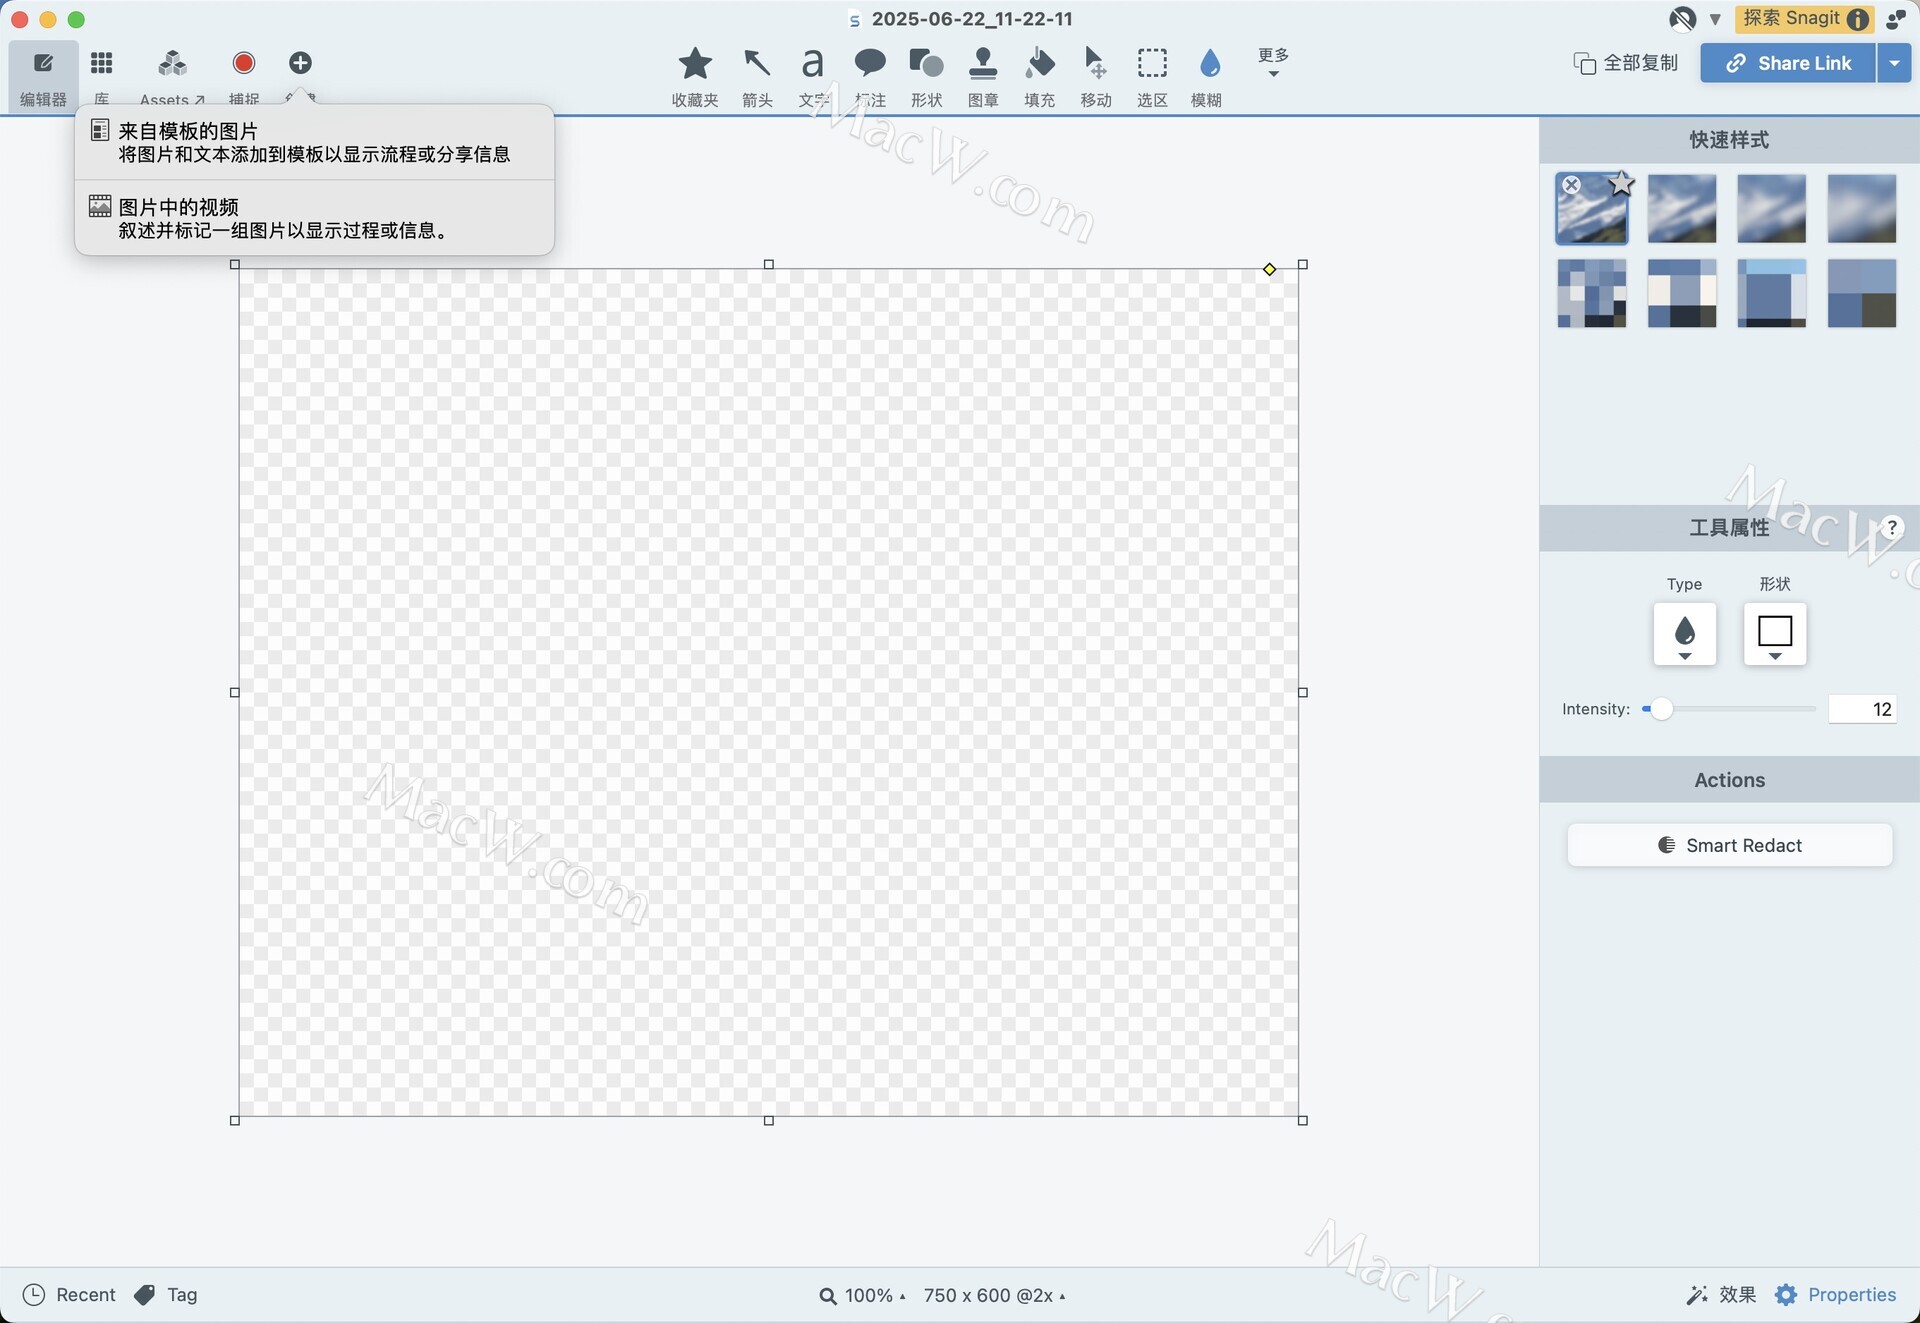Viewport: 1920px width, 1323px height.
Task: Click the yellow diamond canvas handle
Action: tap(1269, 269)
